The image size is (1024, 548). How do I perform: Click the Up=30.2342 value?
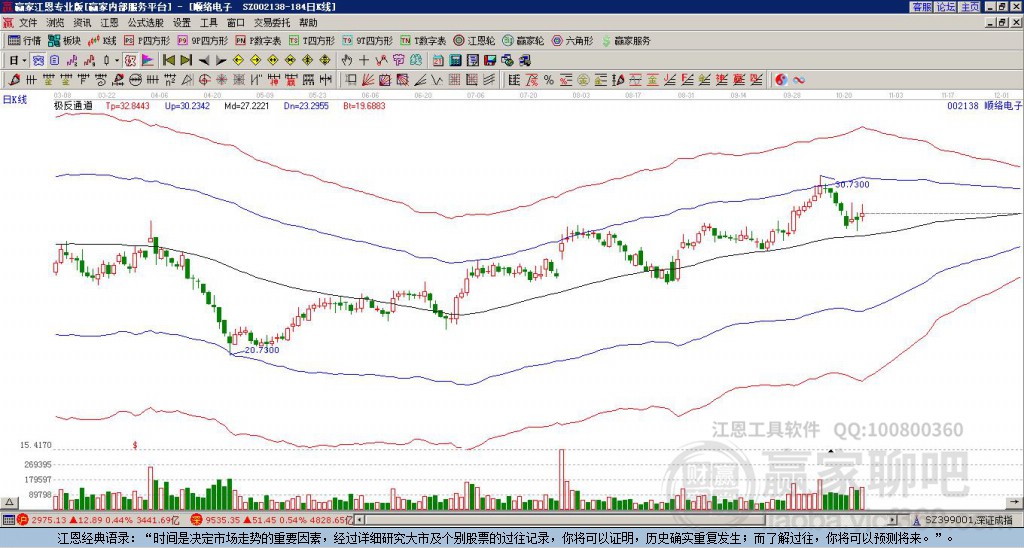pyautogui.click(x=187, y=105)
